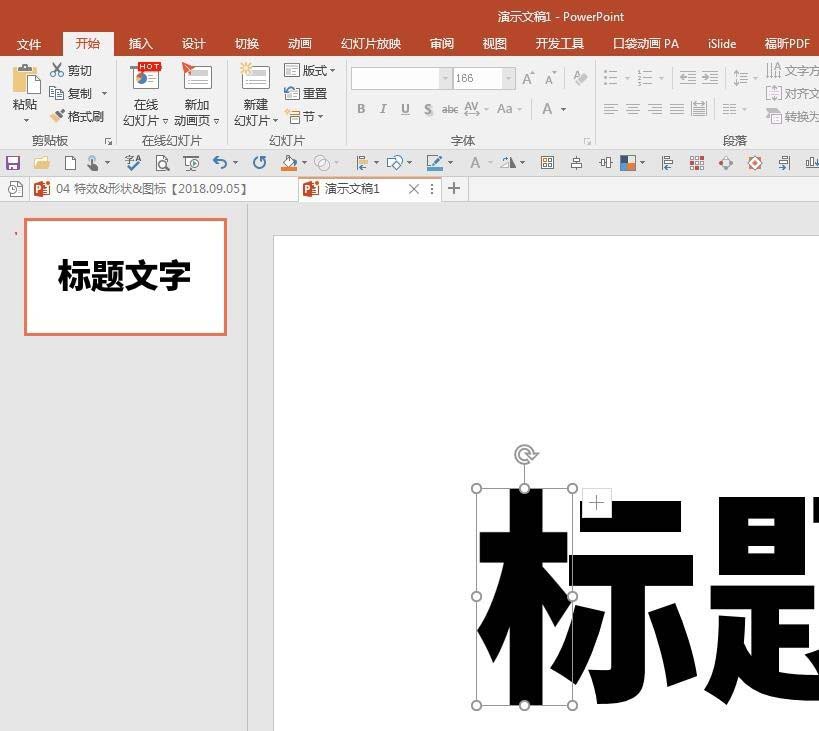
Task: Click the Bullets list icon
Action: point(611,78)
